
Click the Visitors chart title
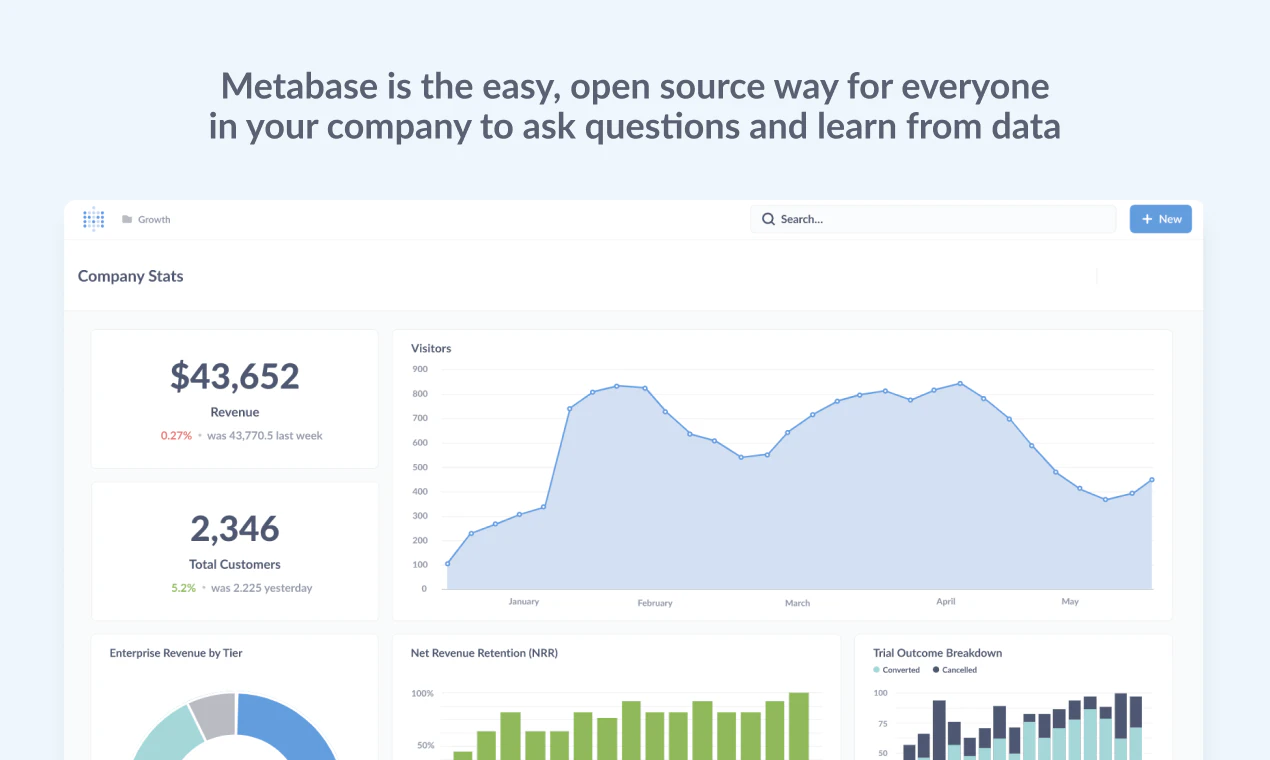431,348
